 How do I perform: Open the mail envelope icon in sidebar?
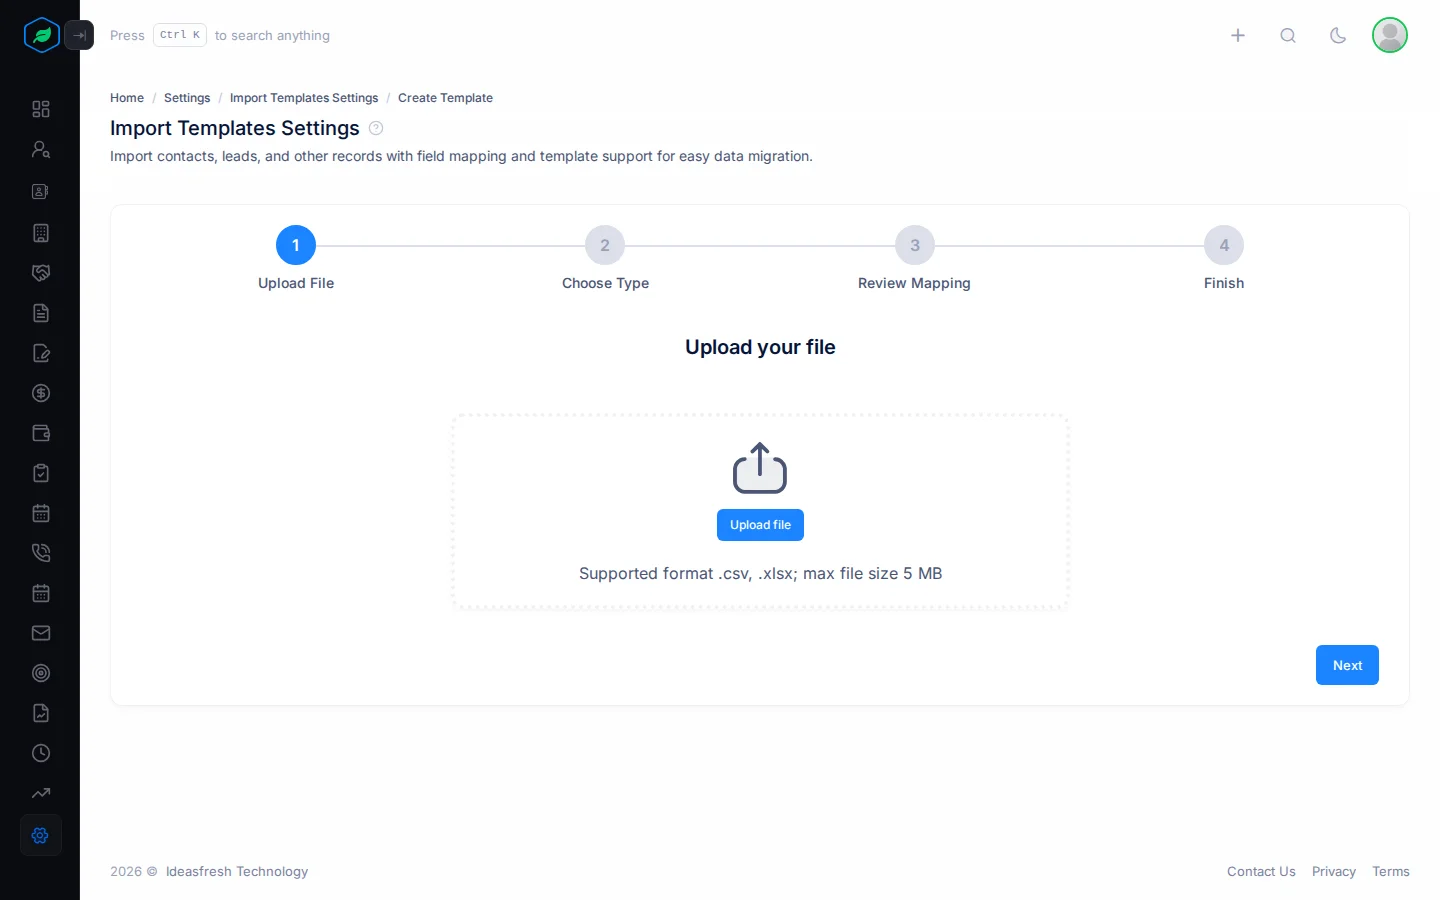(x=41, y=633)
